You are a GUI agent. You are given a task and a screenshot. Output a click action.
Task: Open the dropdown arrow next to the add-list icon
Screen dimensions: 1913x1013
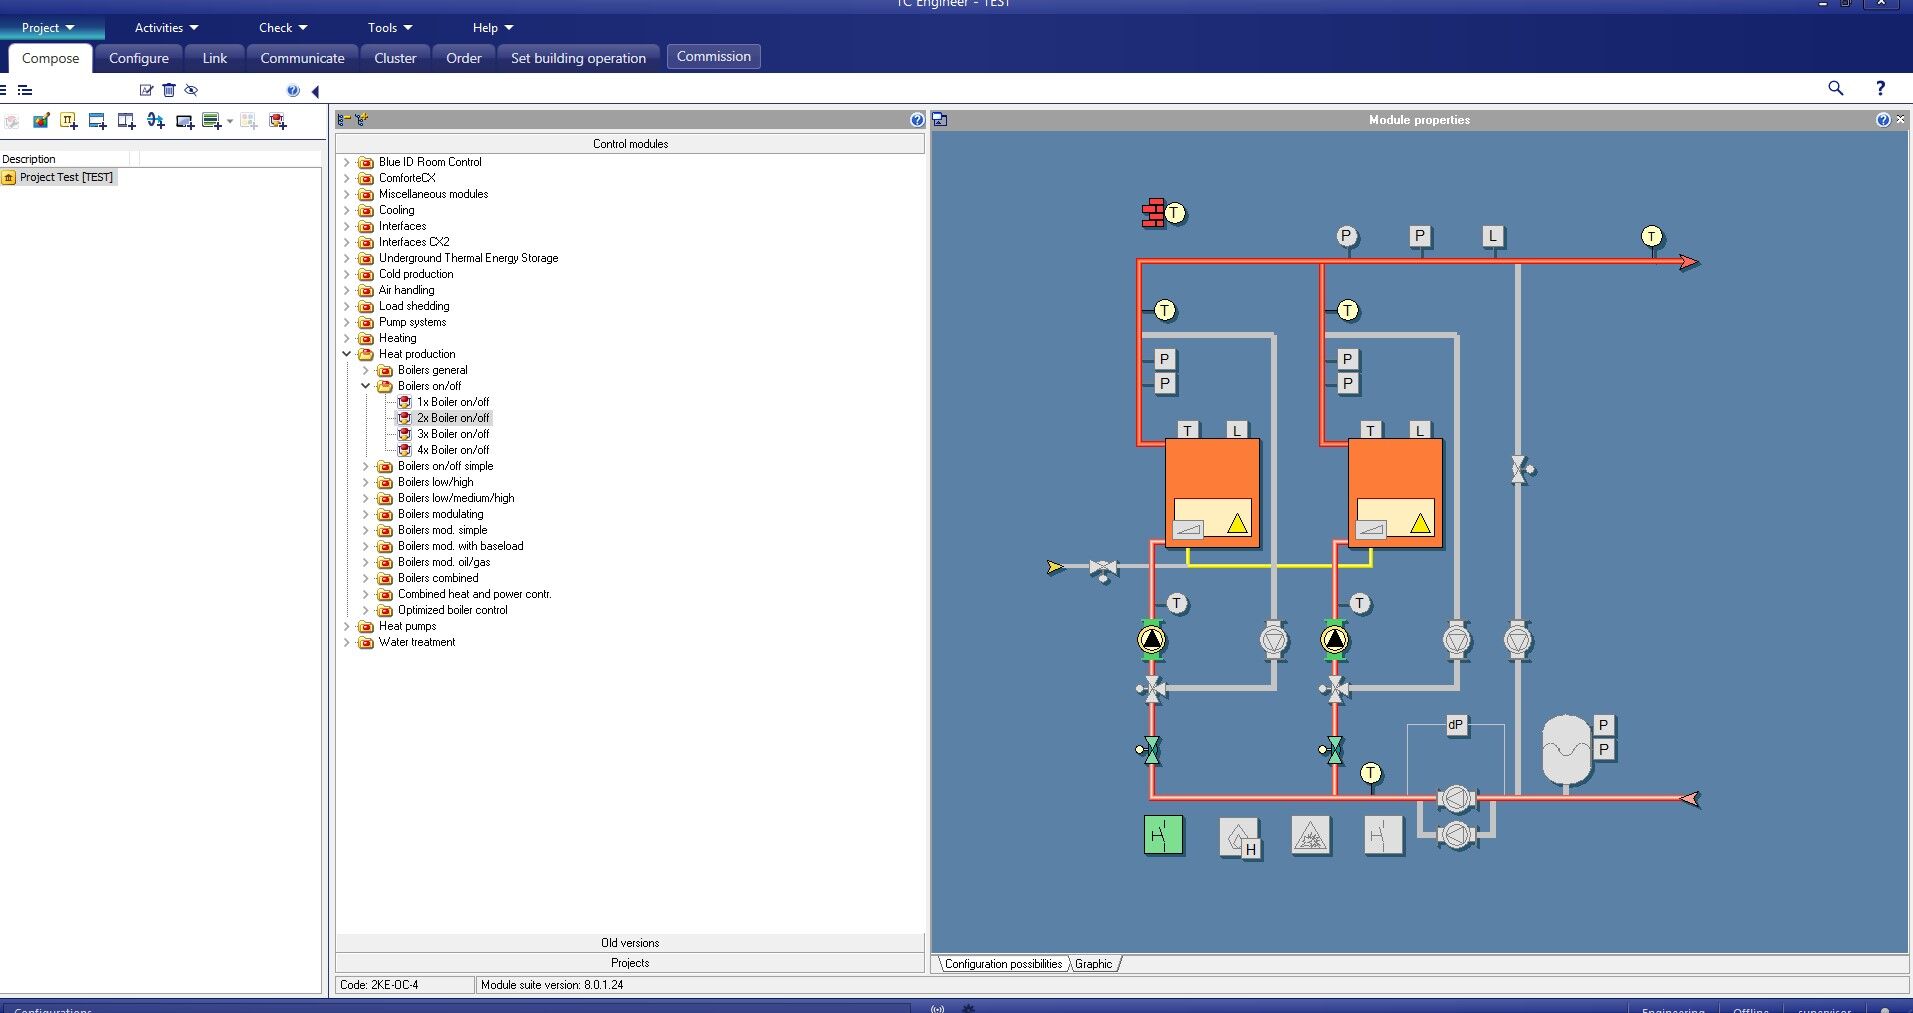[x=228, y=120]
